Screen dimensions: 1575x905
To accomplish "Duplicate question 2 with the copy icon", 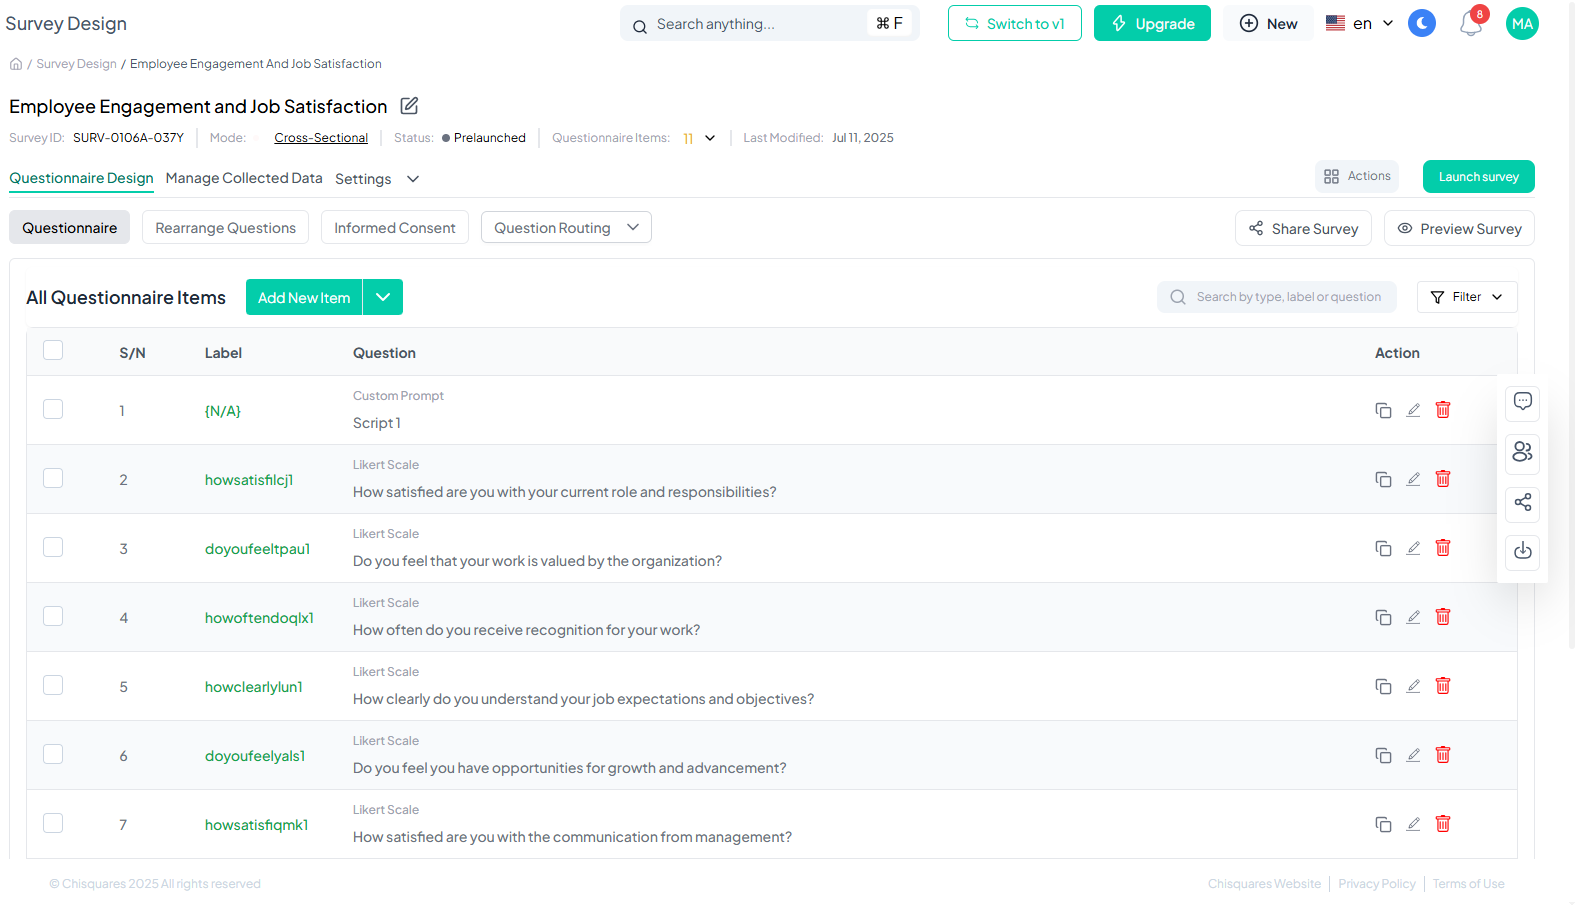I will click(1383, 479).
